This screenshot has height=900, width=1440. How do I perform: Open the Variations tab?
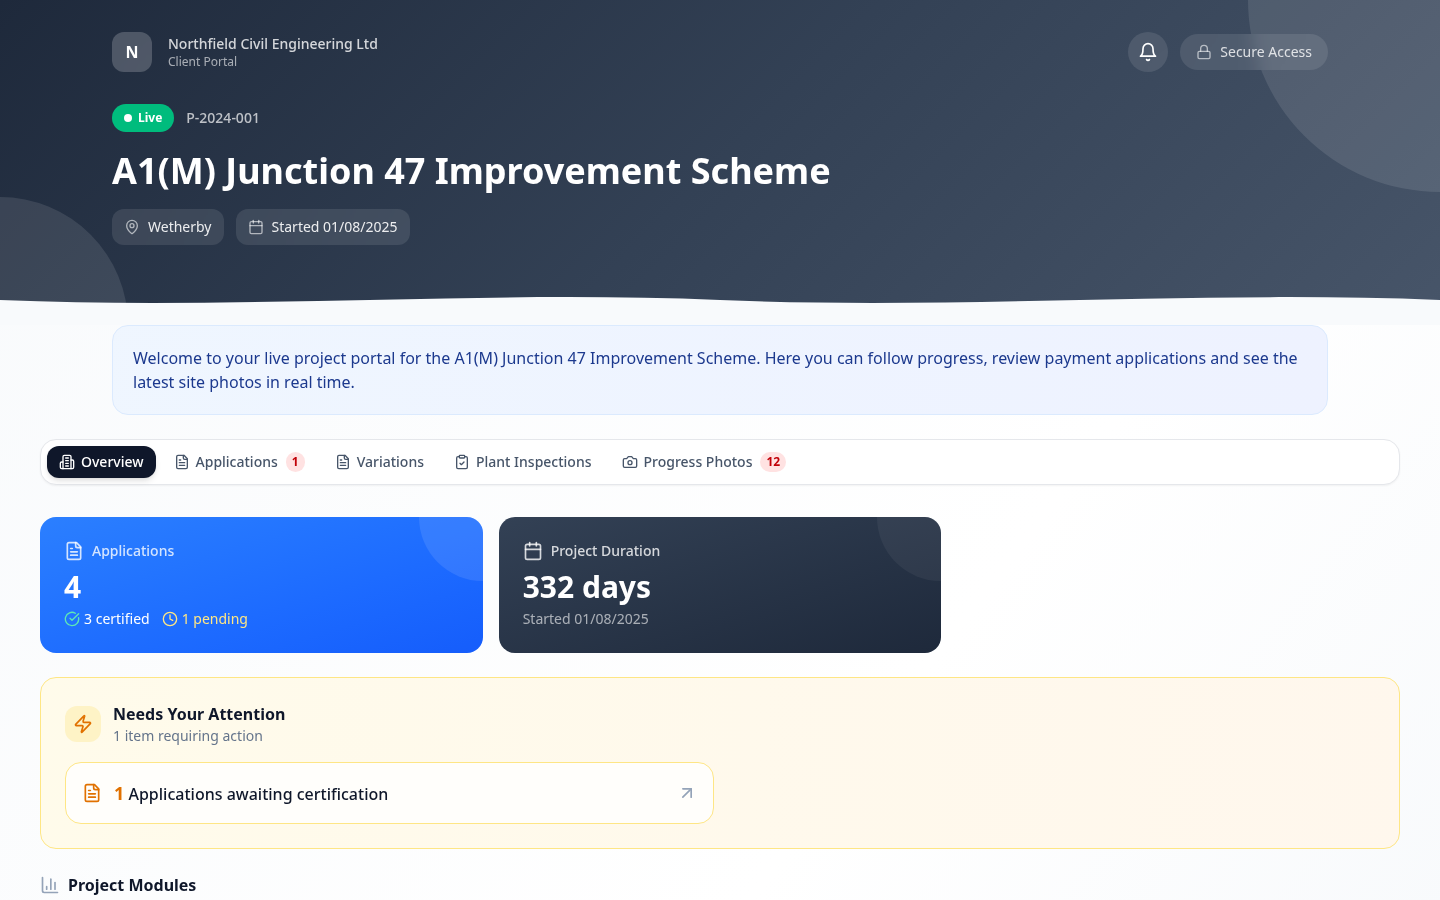click(x=380, y=462)
